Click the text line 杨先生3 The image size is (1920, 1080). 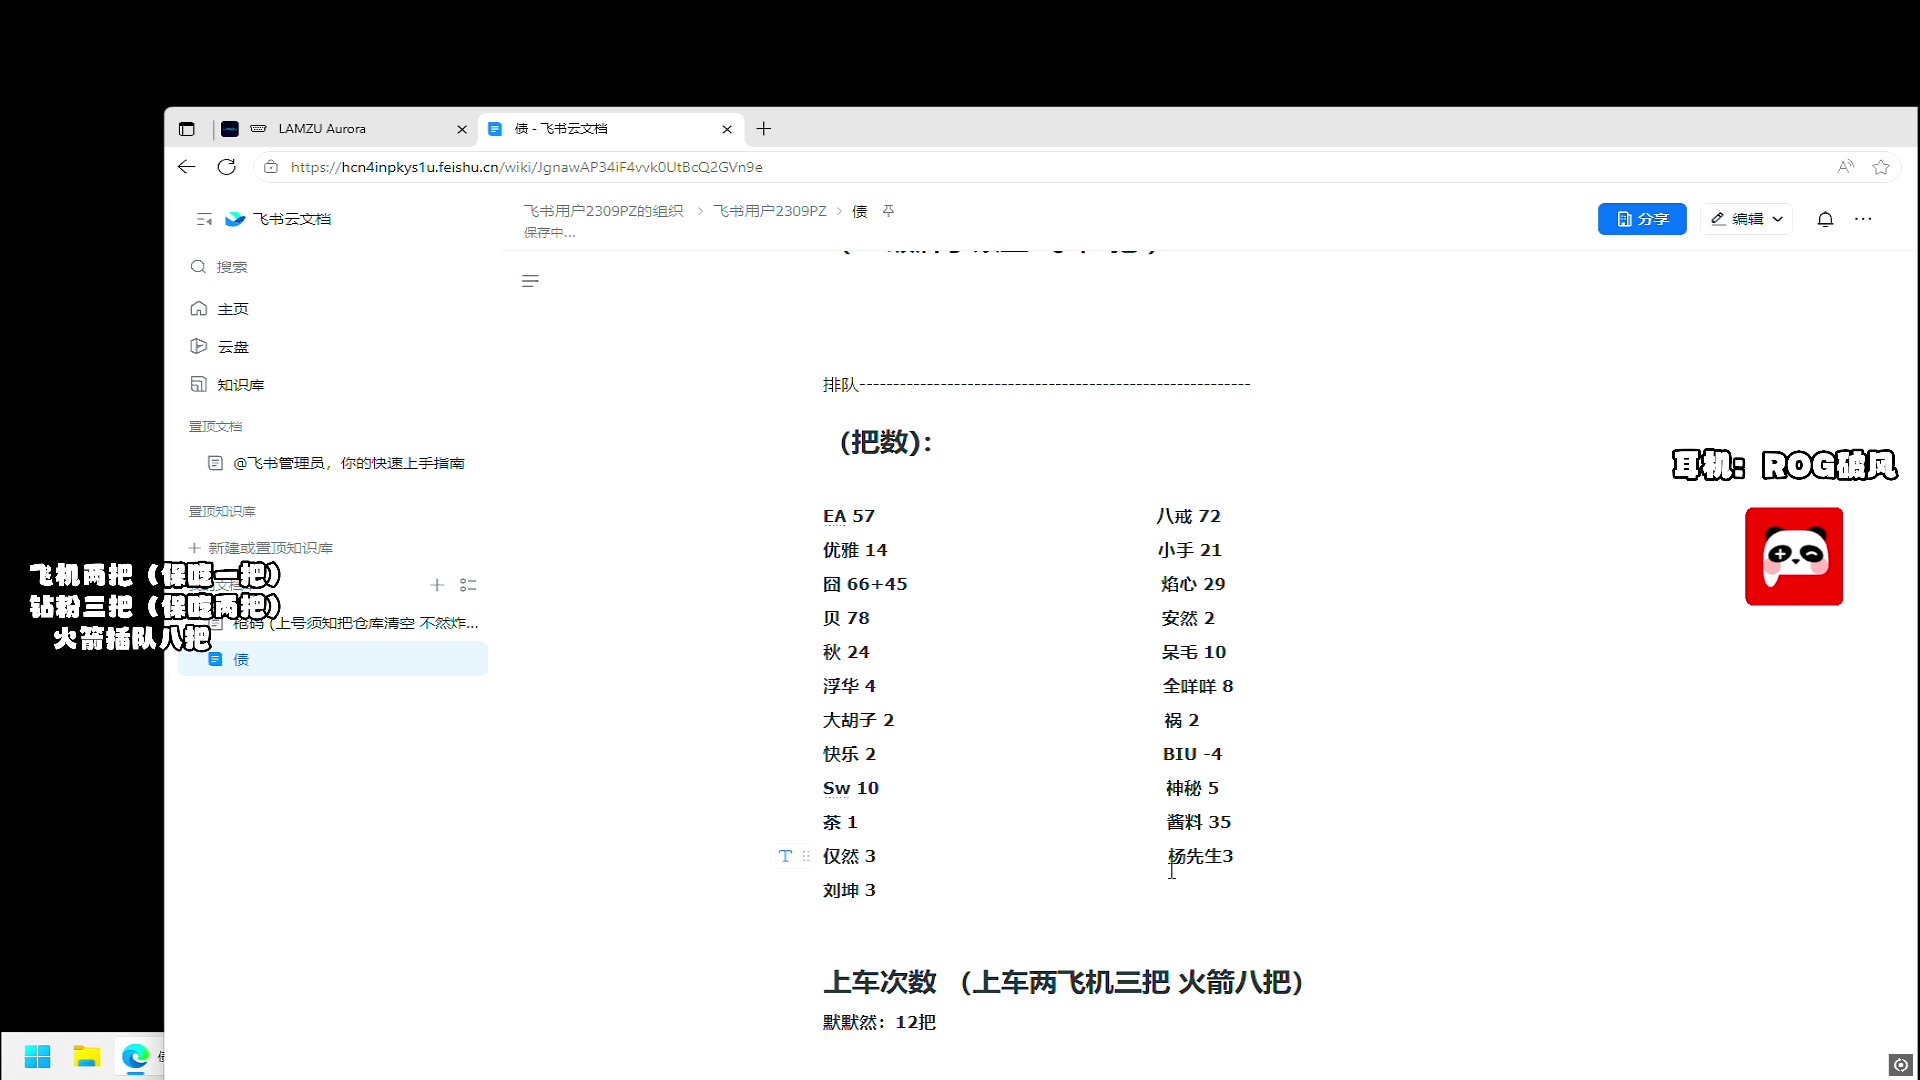(1200, 856)
